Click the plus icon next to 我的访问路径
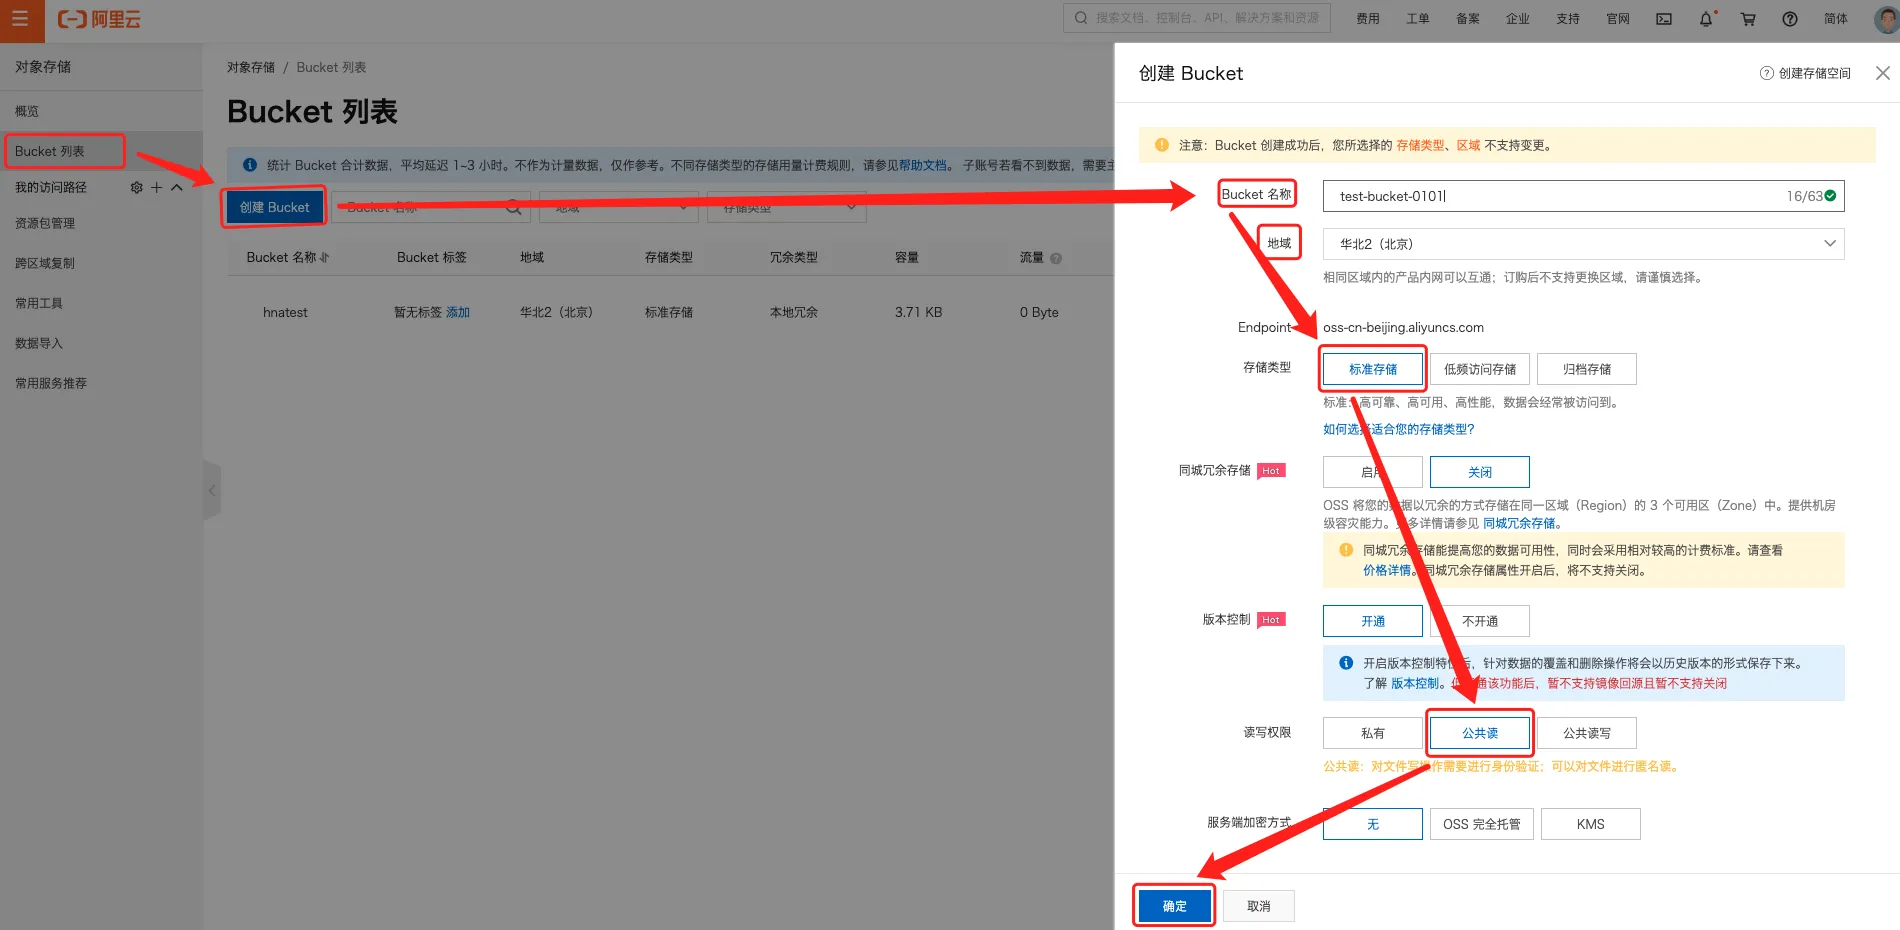Image resolution: width=1900 pixels, height=930 pixels. [x=156, y=188]
